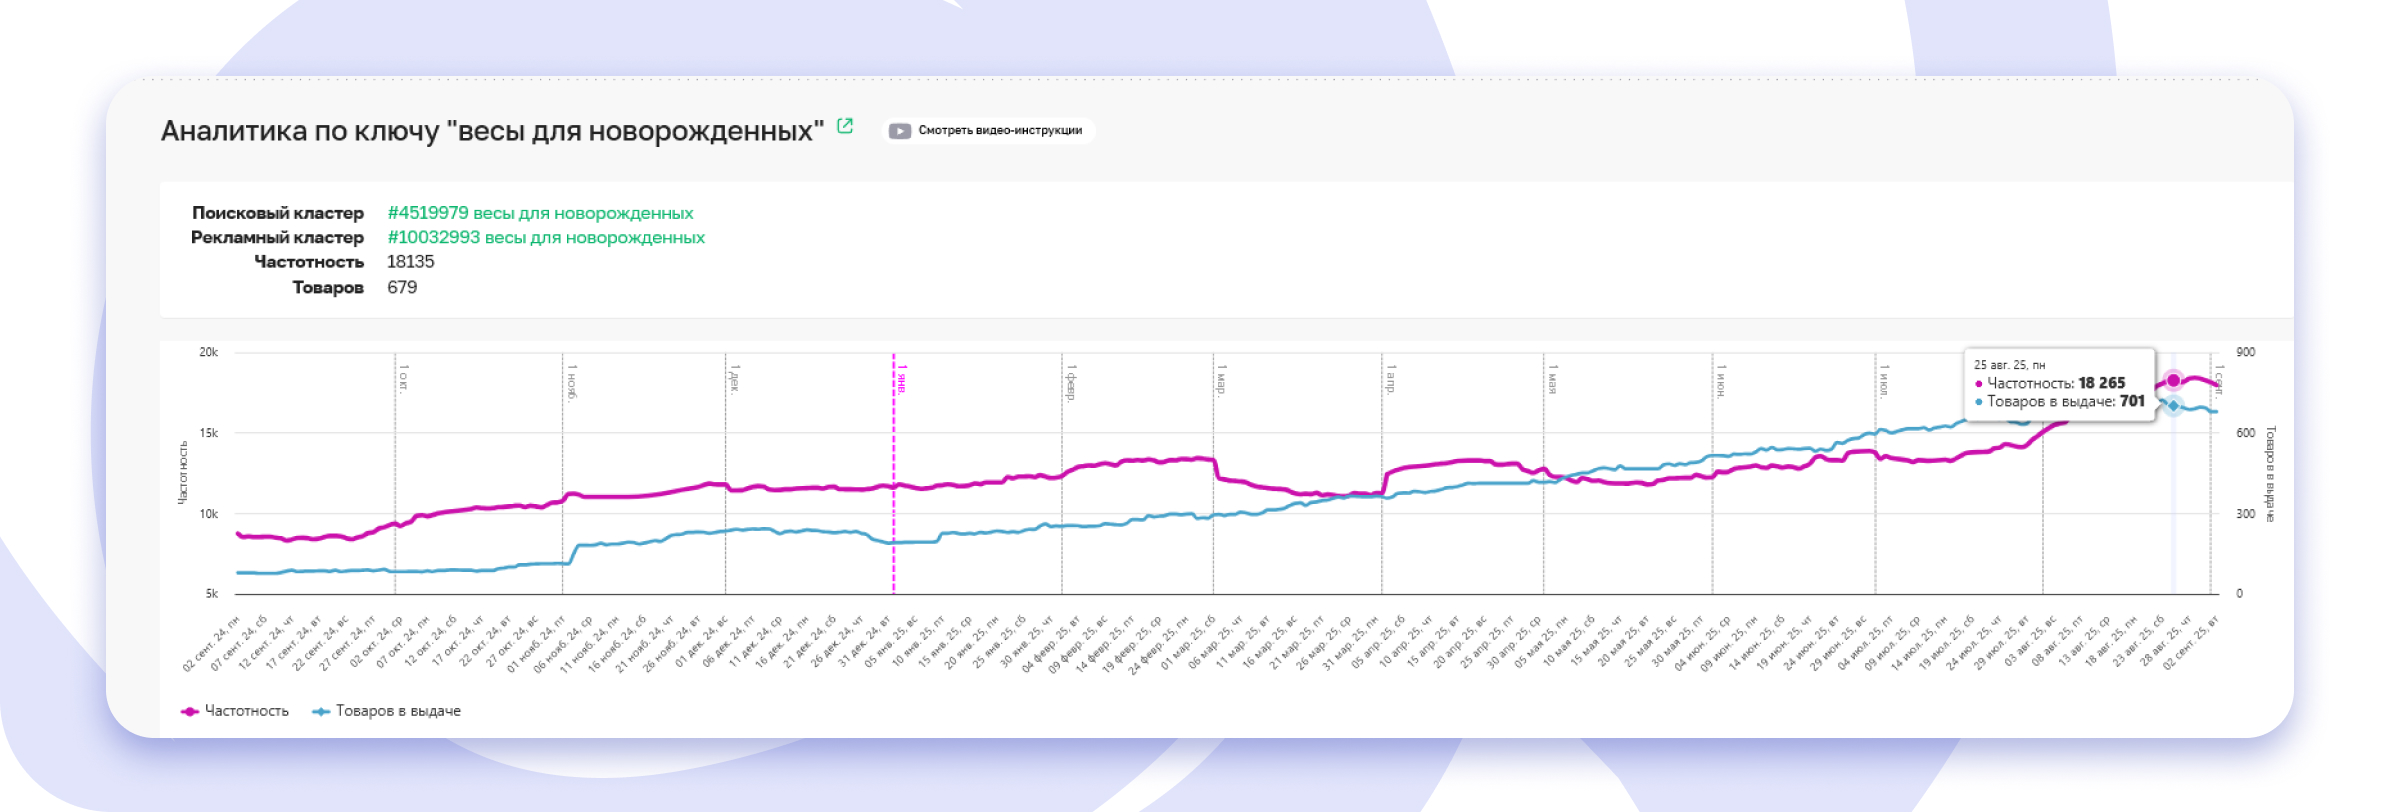Image resolution: width=2400 pixels, height=812 pixels.
Task: Click the 1 февр. month marker
Action: 1070,382
